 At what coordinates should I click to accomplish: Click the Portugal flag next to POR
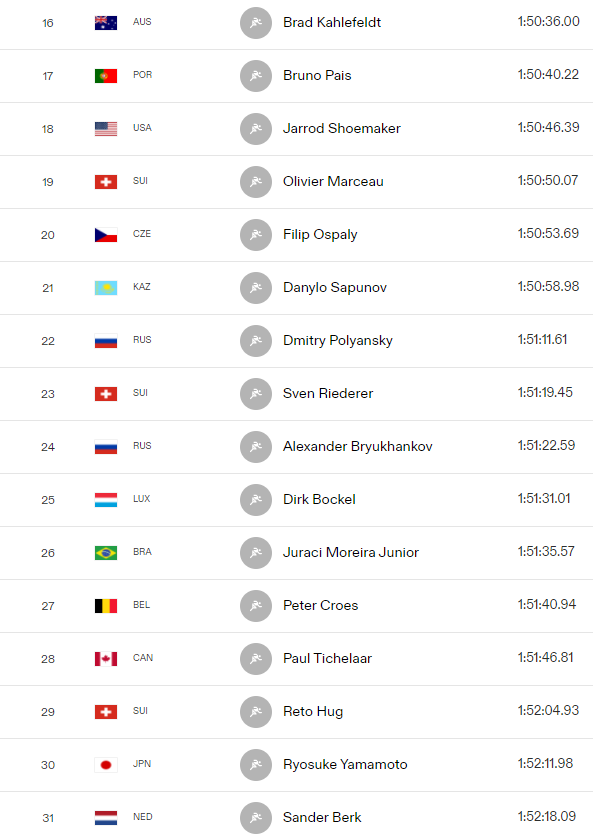[x=106, y=76]
